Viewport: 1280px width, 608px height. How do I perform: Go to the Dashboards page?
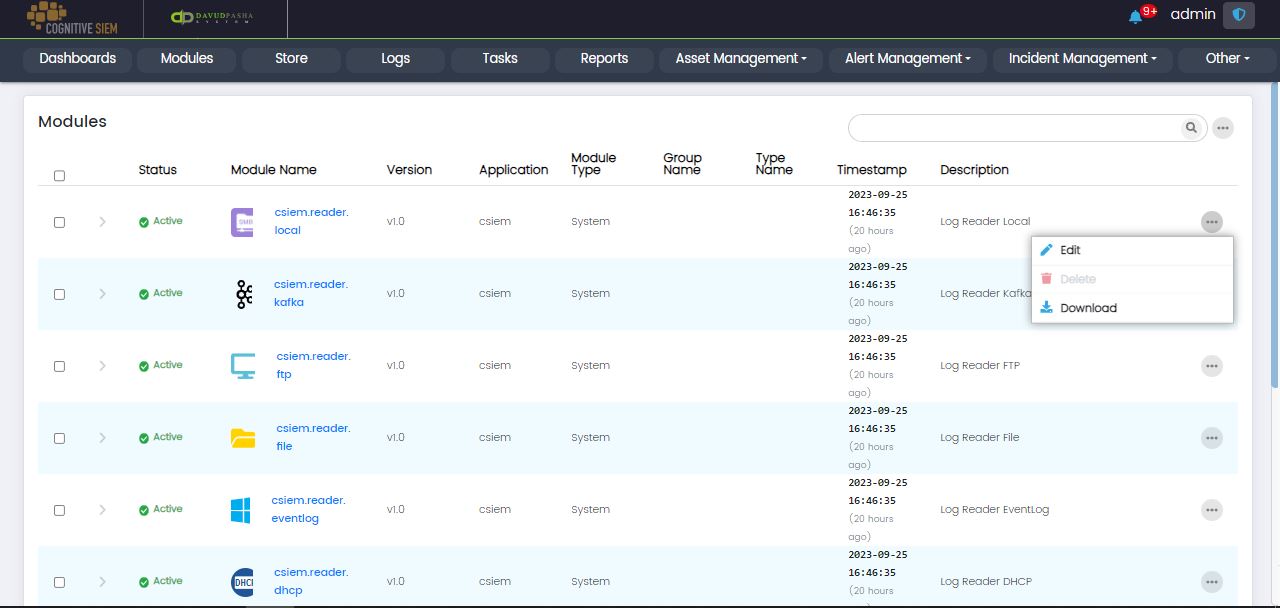[x=78, y=59]
